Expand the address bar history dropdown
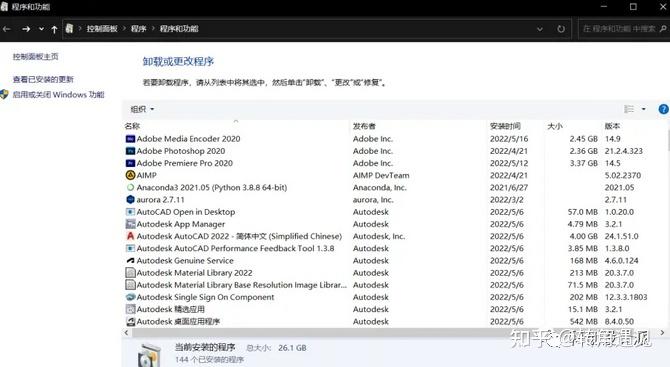Image resolution: width=670 pixels, height=367 pixels. tap(540, 29)
